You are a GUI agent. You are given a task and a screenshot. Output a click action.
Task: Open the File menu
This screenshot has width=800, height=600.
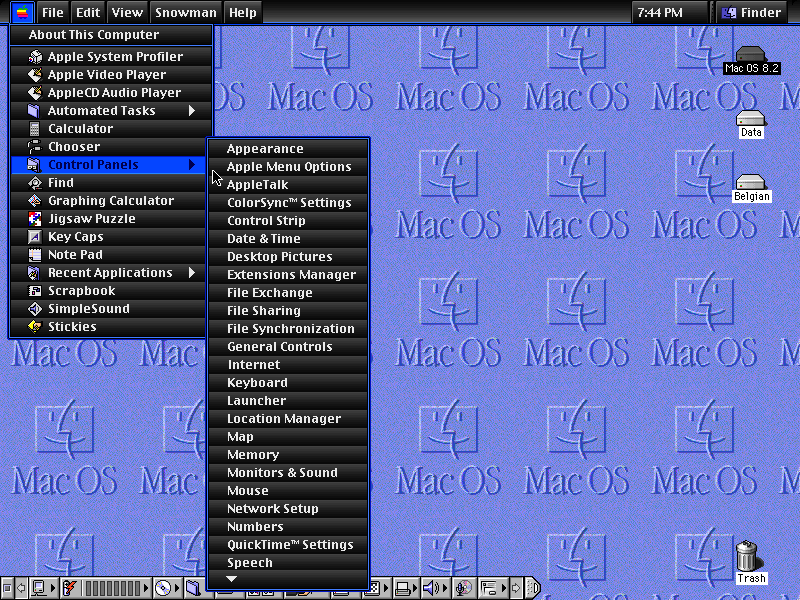[x=53, y=12]
